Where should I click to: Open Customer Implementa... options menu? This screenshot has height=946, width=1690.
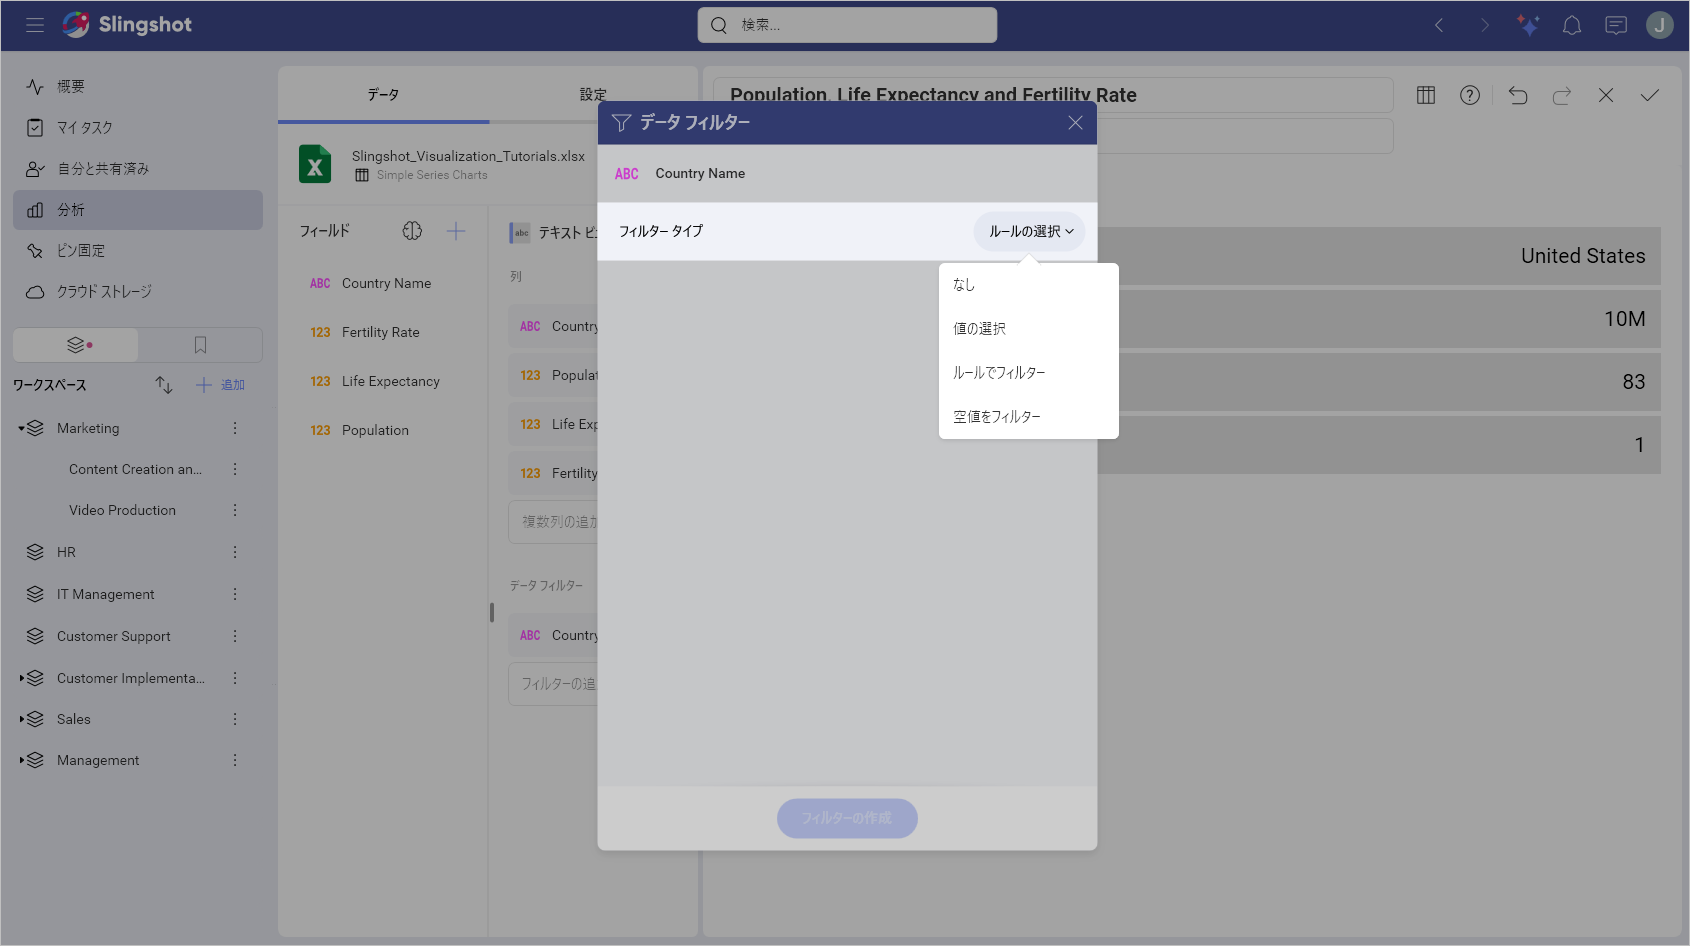pos(235,678)
